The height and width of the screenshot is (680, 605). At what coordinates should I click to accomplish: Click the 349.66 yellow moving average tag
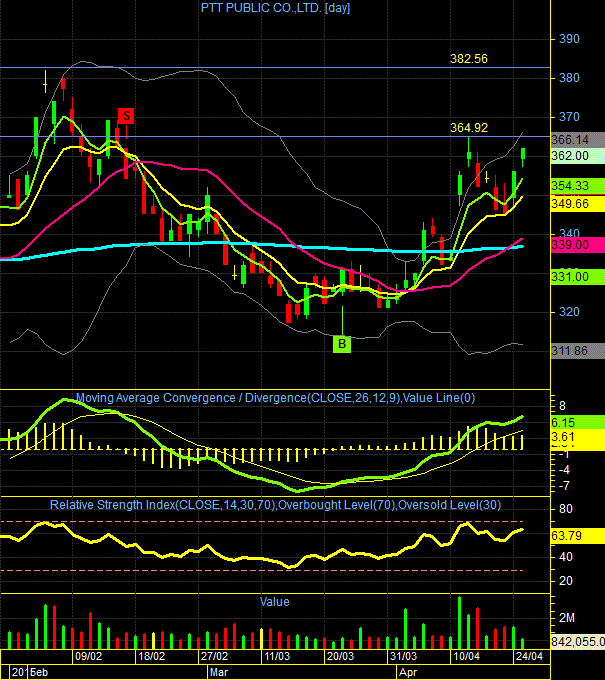(x=578, y=203)
